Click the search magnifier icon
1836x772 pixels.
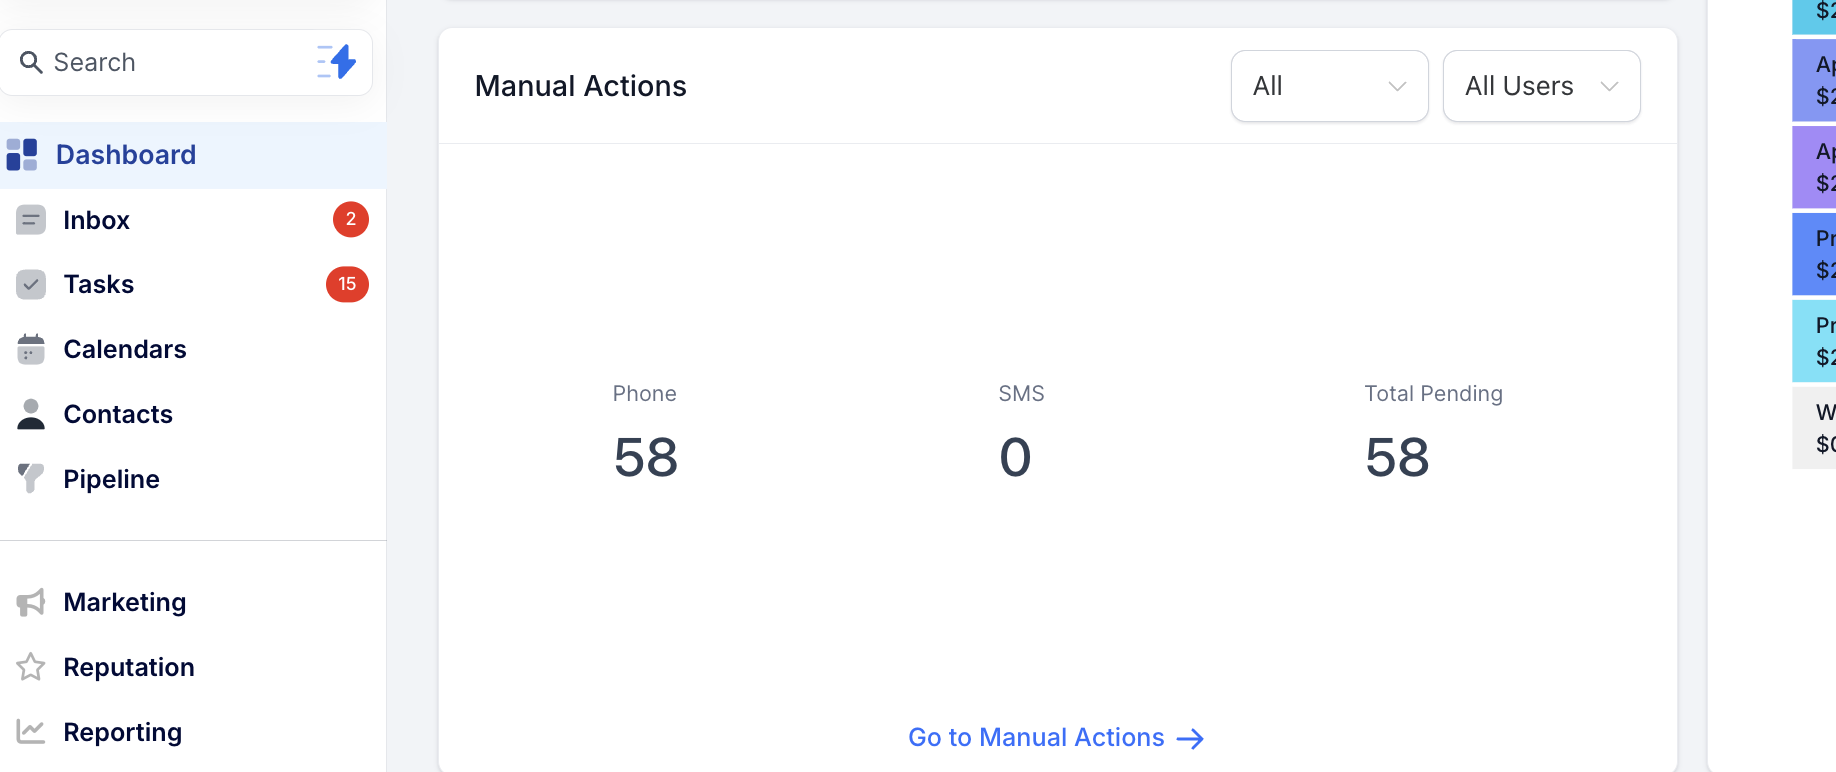click(31, 63)
